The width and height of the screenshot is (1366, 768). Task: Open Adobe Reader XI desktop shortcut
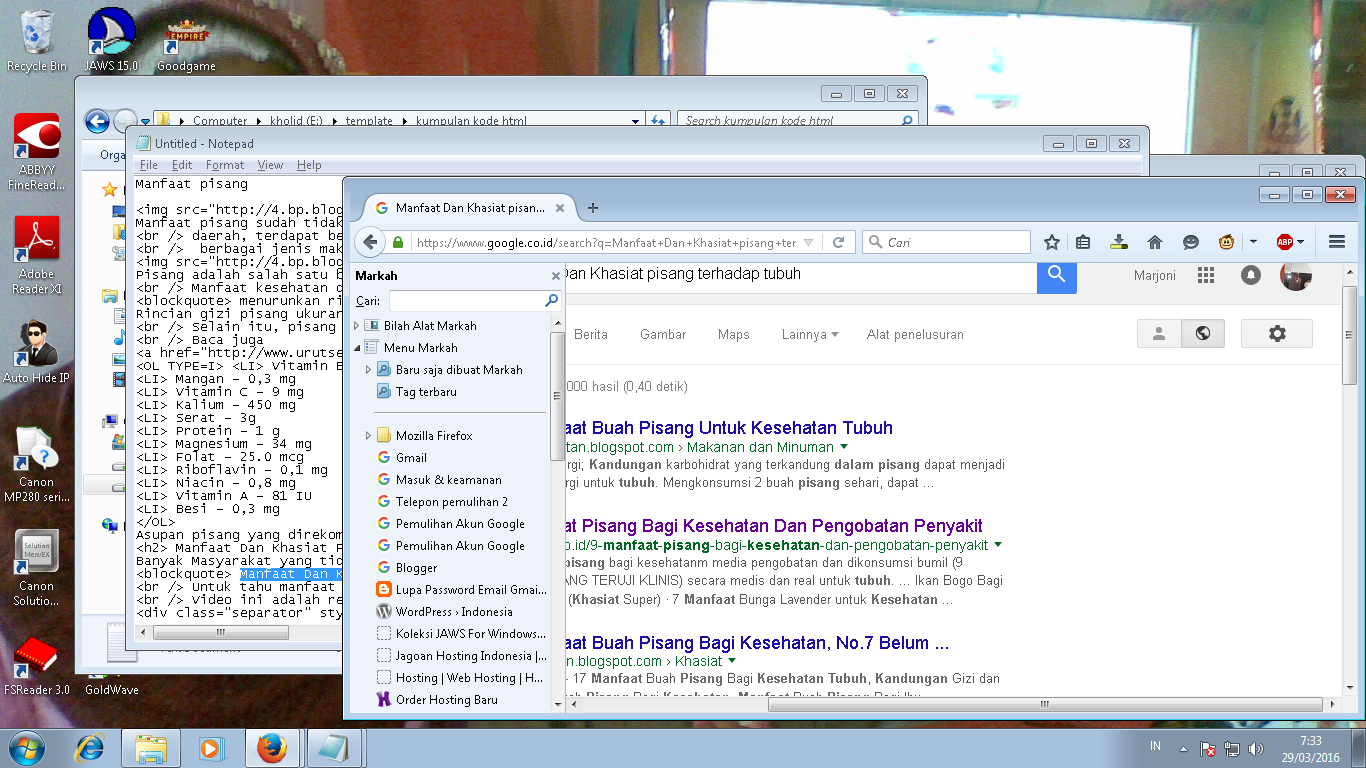(x=37, y=254)
